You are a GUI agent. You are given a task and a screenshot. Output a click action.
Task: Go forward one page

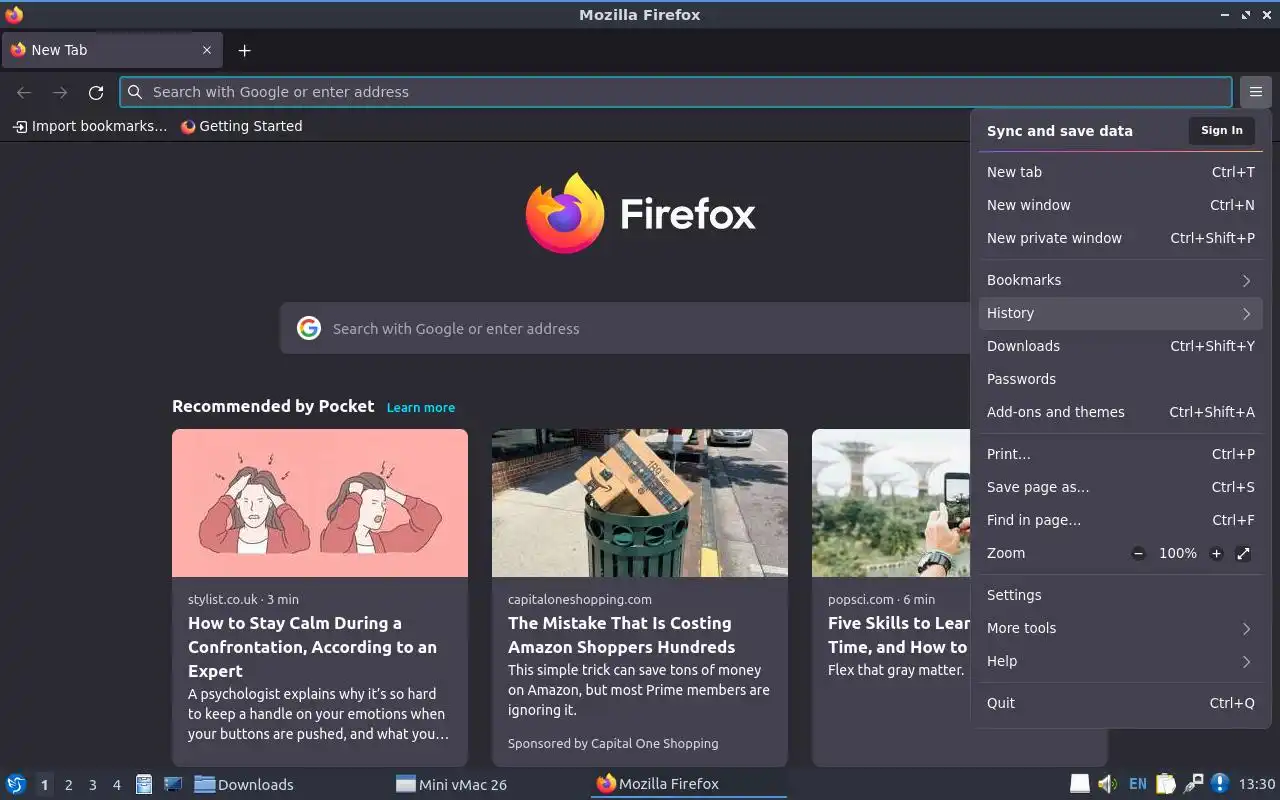click(x=60, y=92)
